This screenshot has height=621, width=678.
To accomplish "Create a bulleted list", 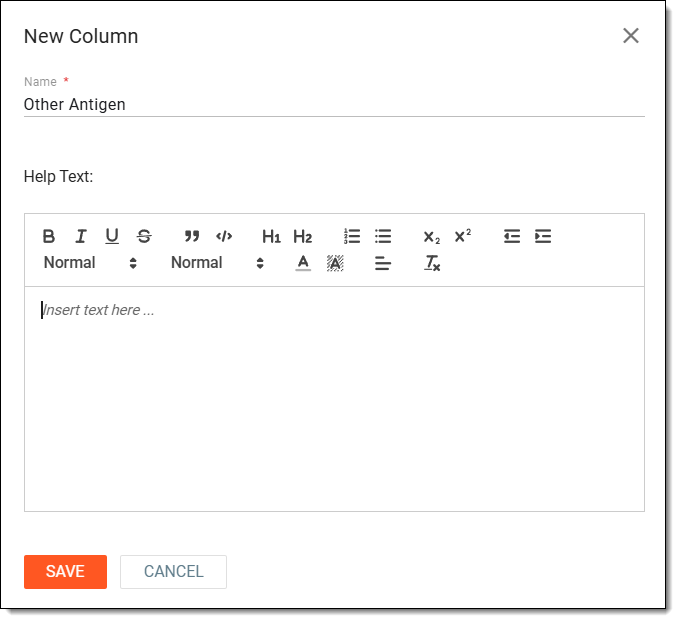I will click(x=383, y=237).
